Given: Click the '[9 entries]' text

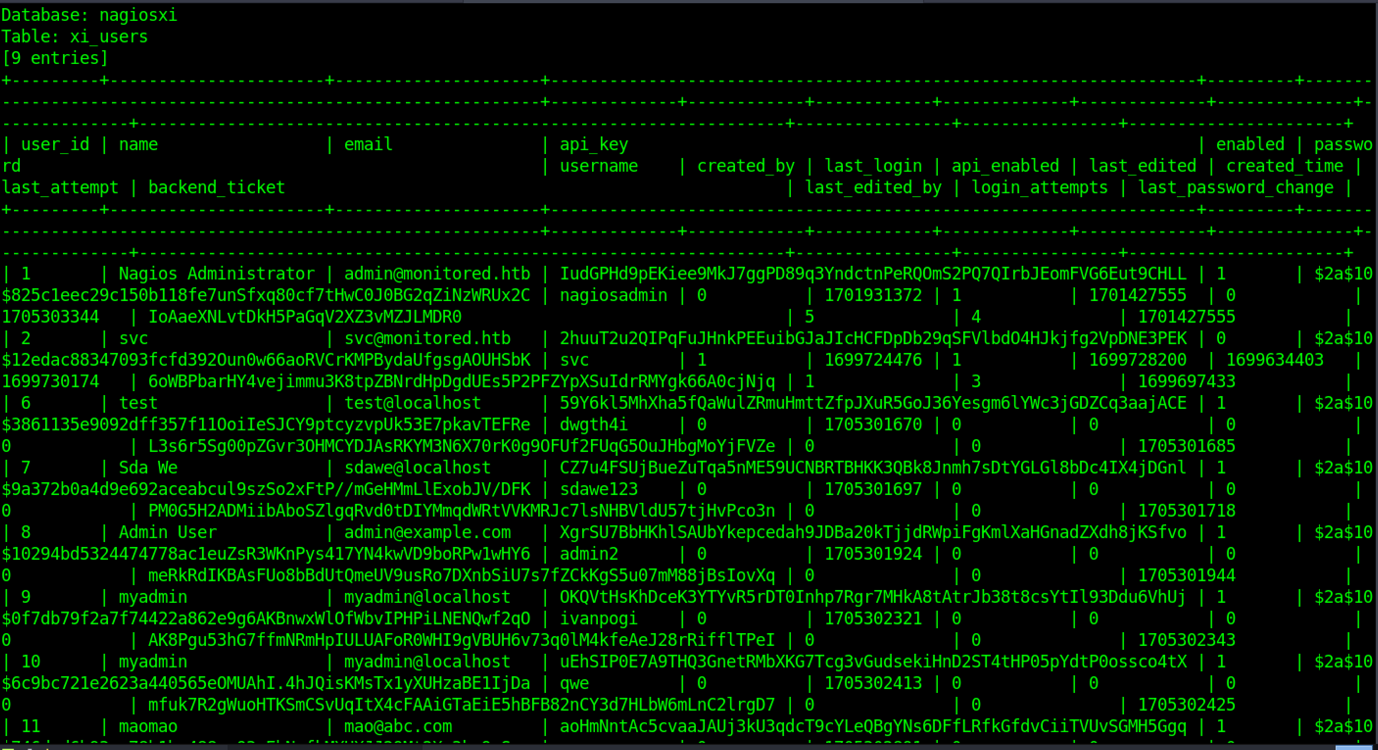Looking at the screenshot, I should coord(54,58).
